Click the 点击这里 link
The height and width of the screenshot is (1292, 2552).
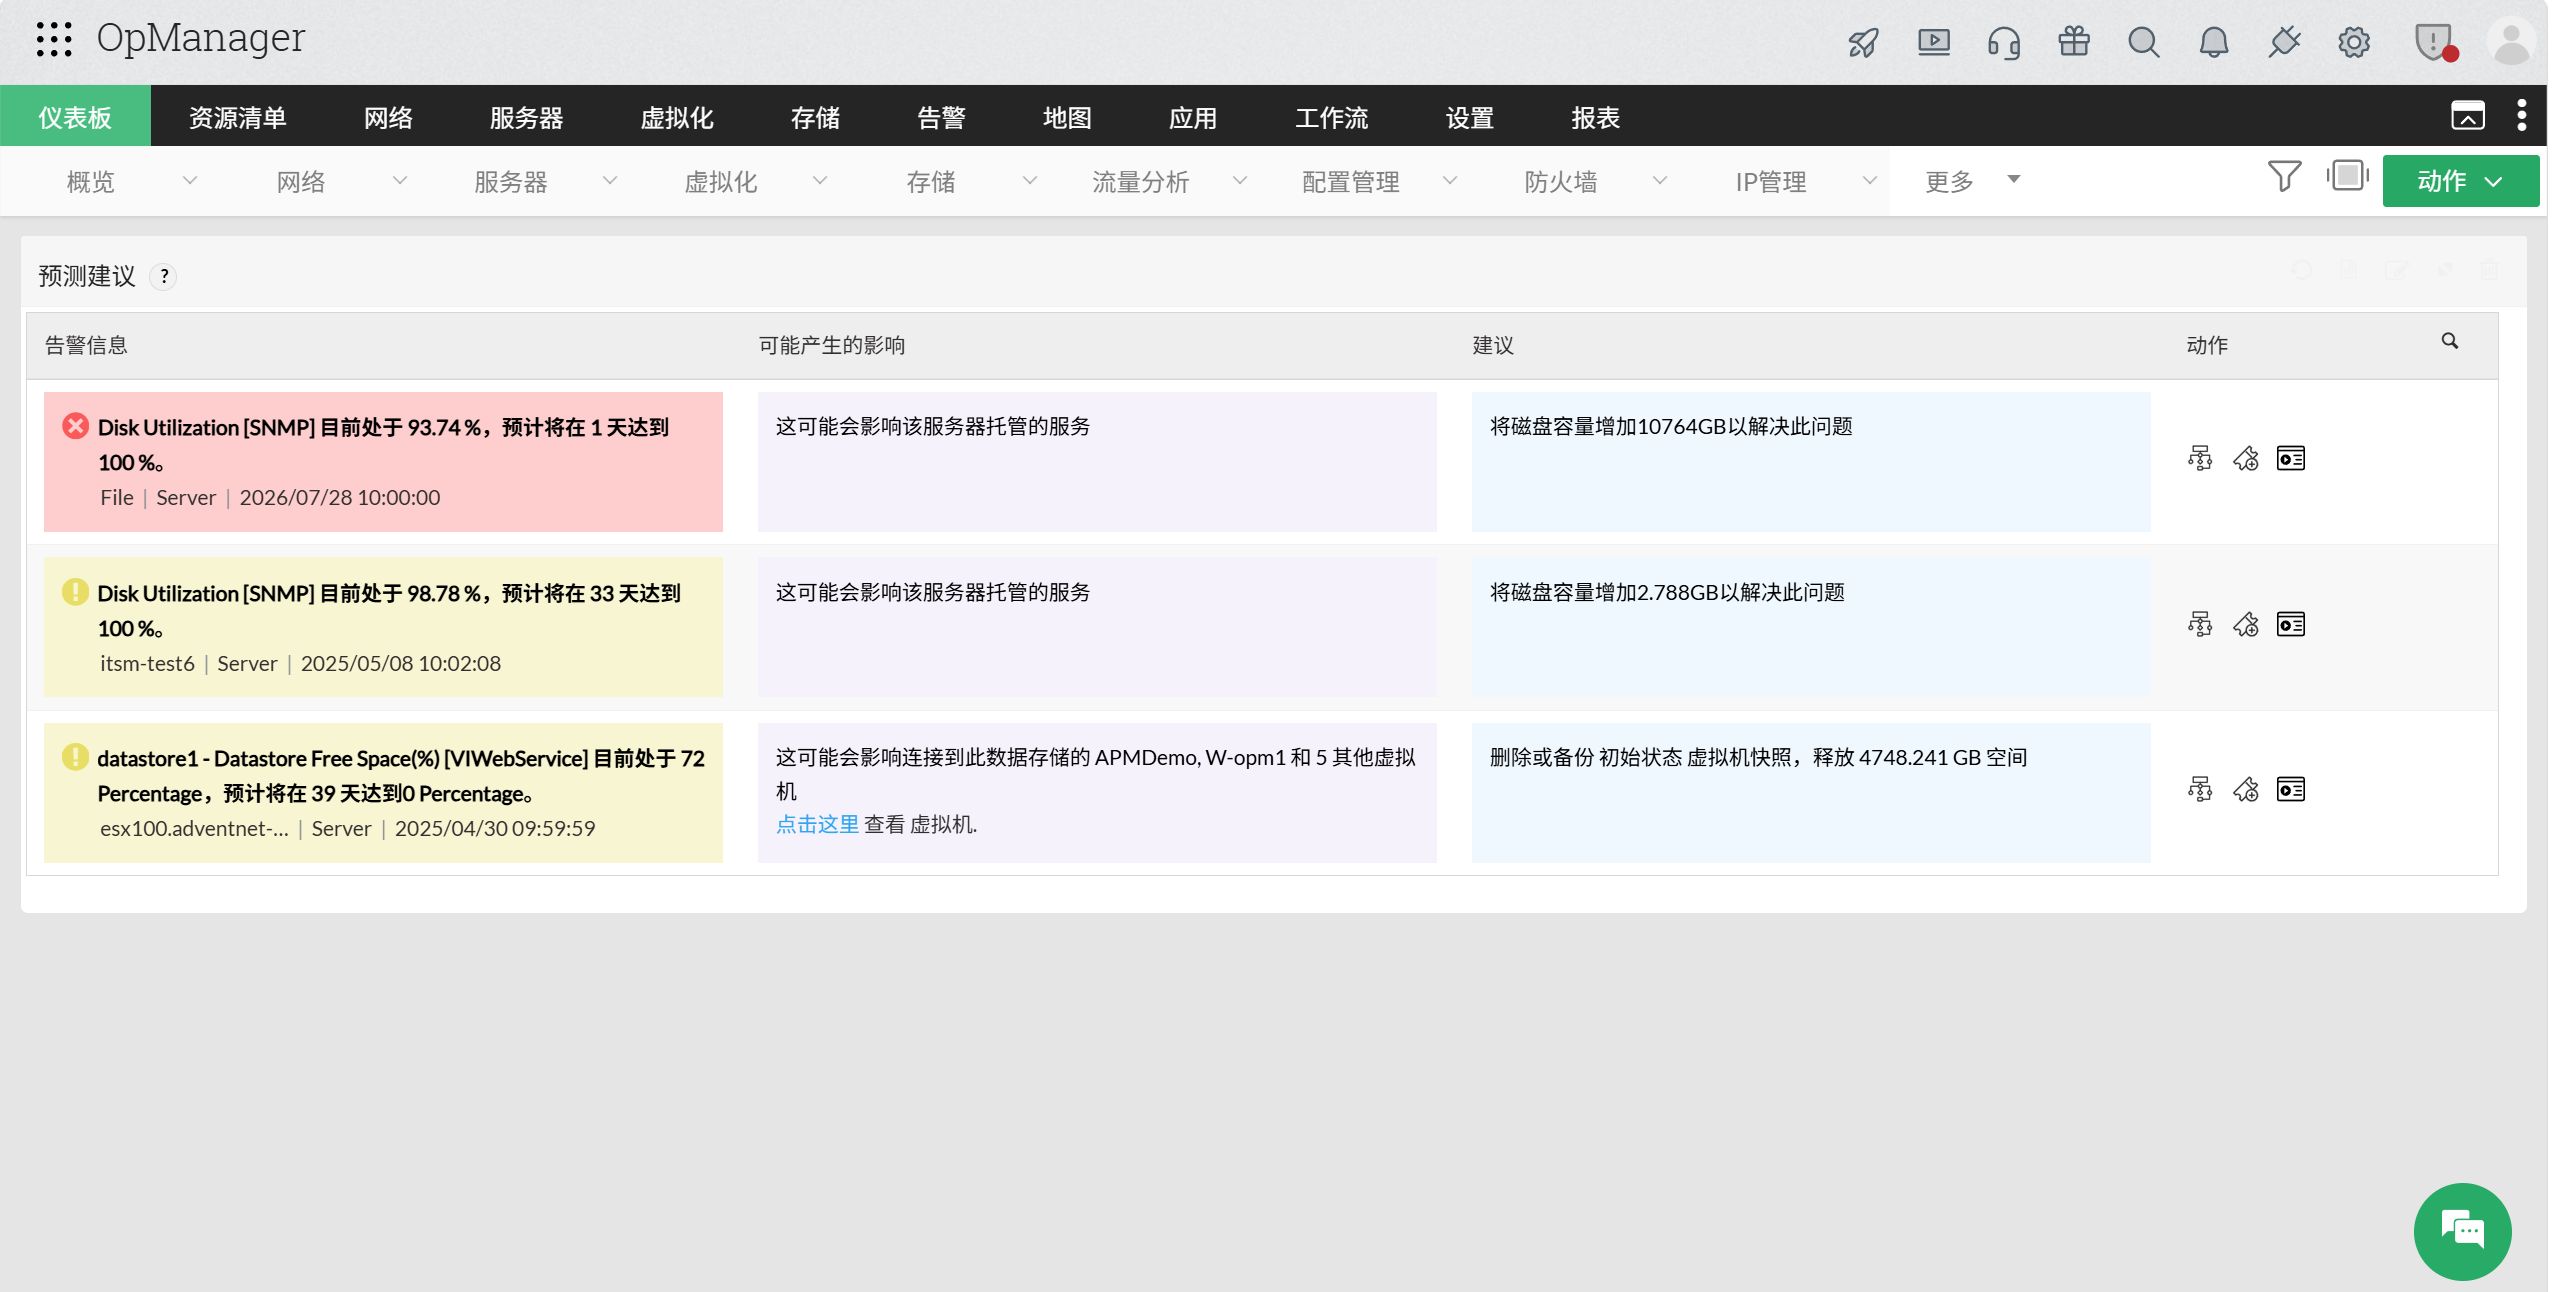coord(817,824)
